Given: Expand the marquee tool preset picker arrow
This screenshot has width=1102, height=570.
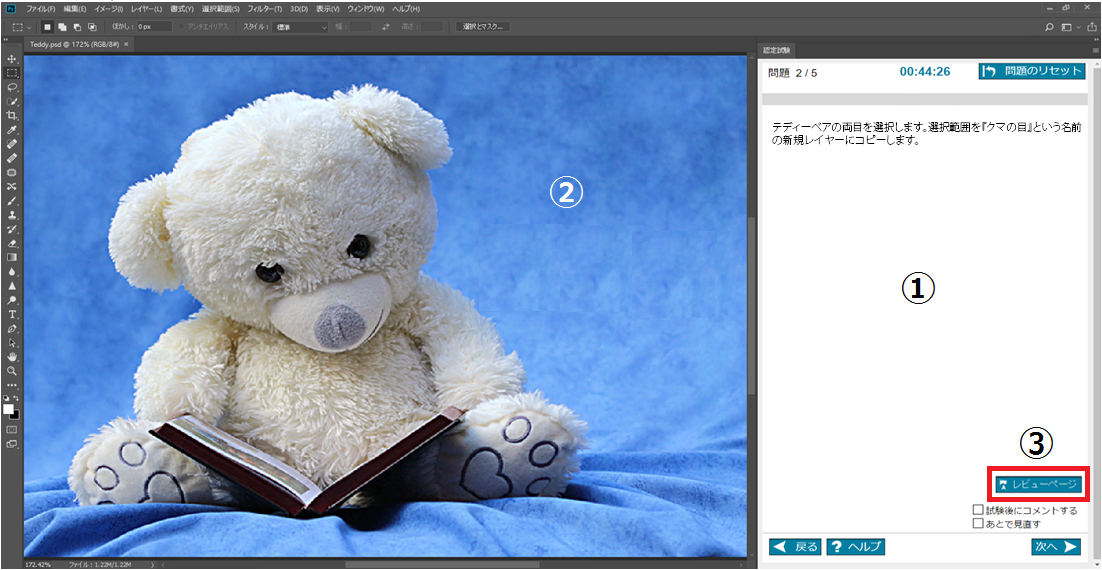Looking at the screenshot, I should (x=29, y=27).
